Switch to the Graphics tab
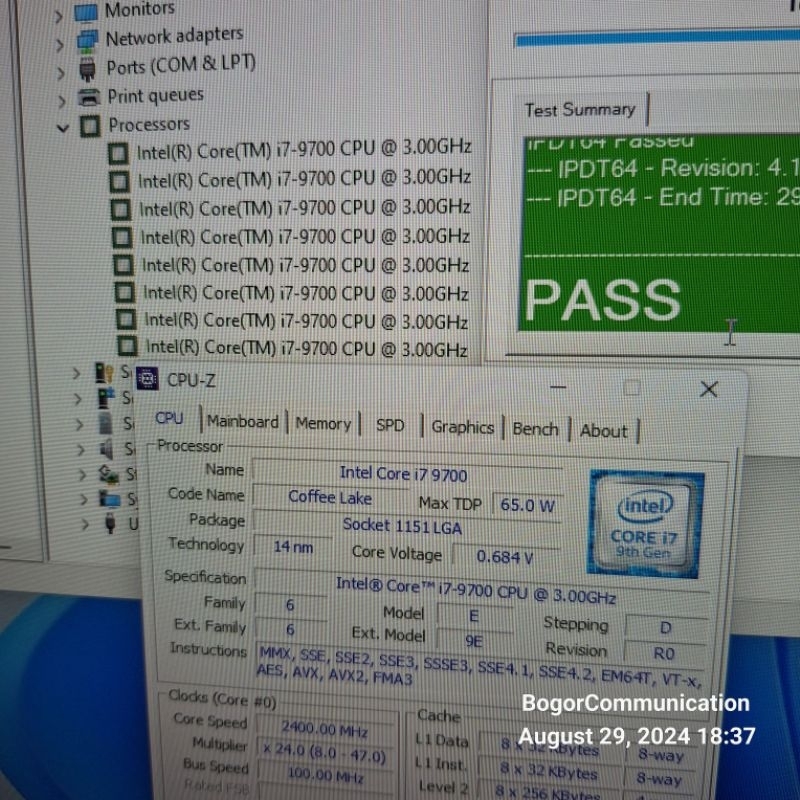Image resolution: width=800 pixels, height=800 pixels. (x=462, y=427)
